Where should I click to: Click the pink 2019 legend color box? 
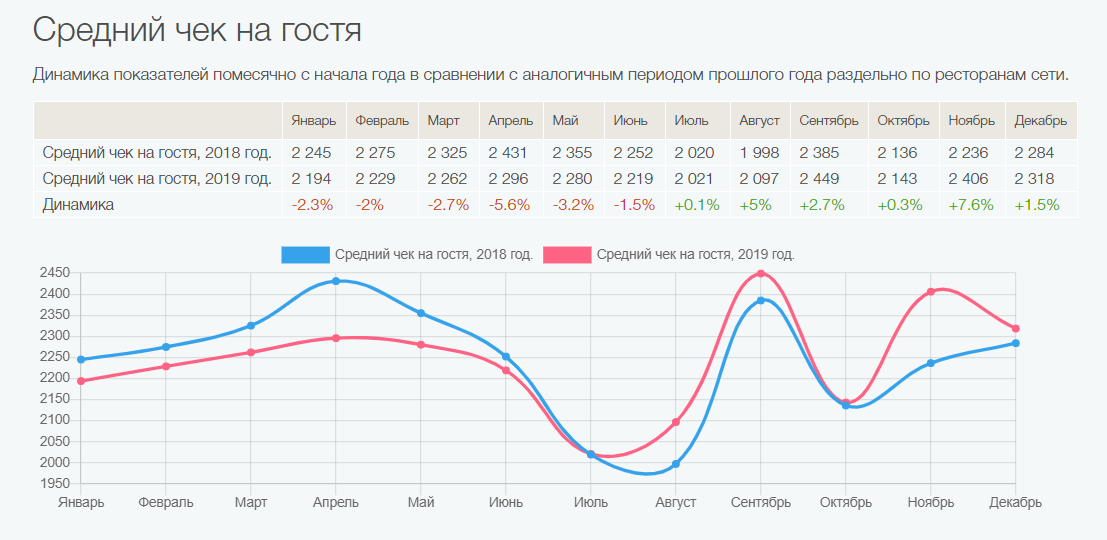pyautogui.click(x=567, y=255)
